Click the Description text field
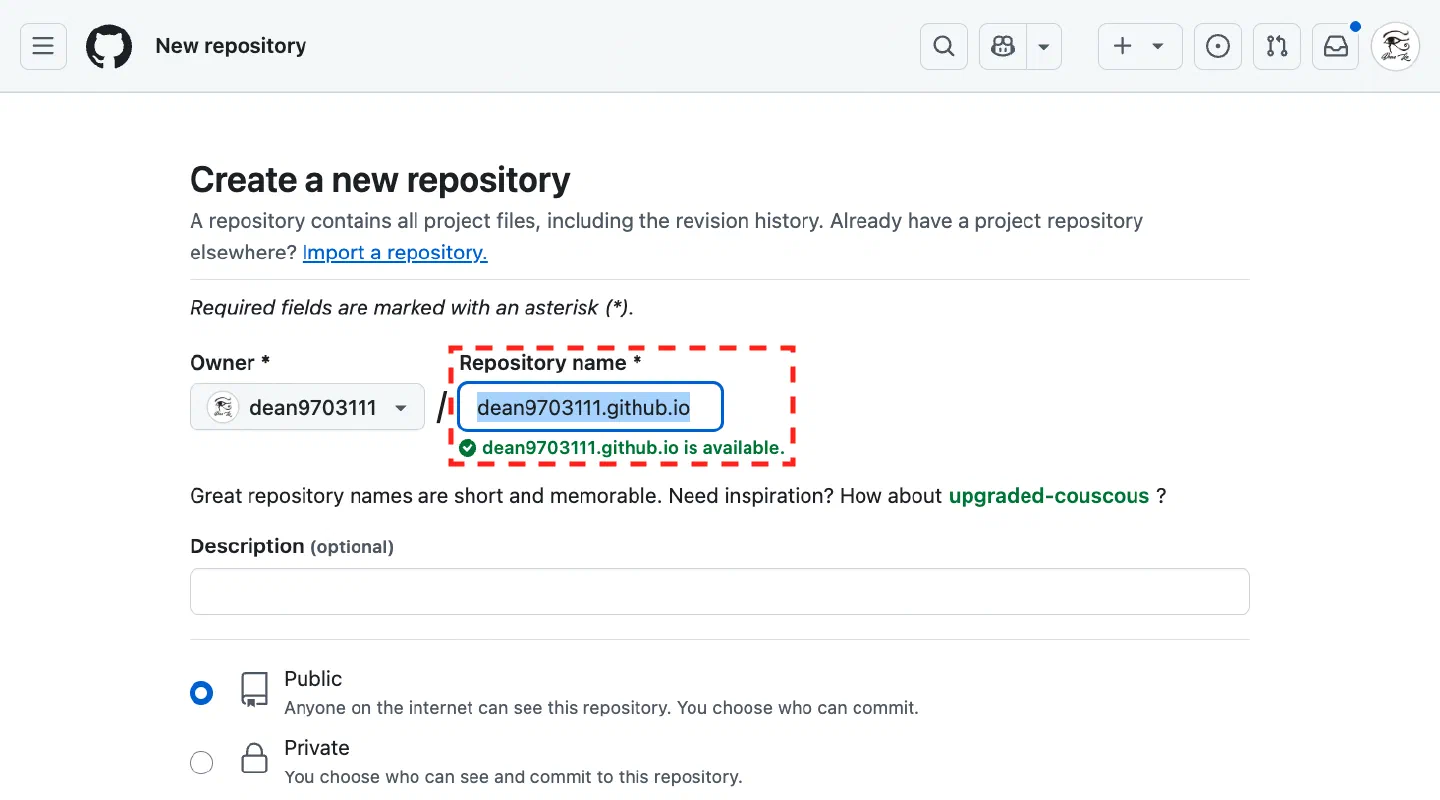Viewport: 1440px width, 800px height. (x=720, y=591)
